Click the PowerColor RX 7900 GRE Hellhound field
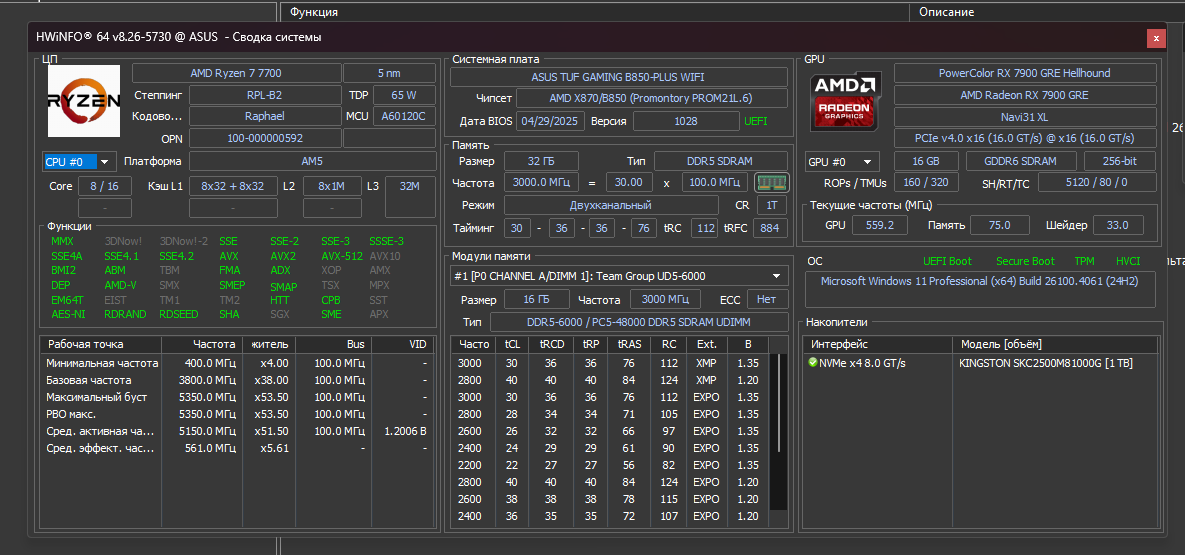 point(1026,73)
